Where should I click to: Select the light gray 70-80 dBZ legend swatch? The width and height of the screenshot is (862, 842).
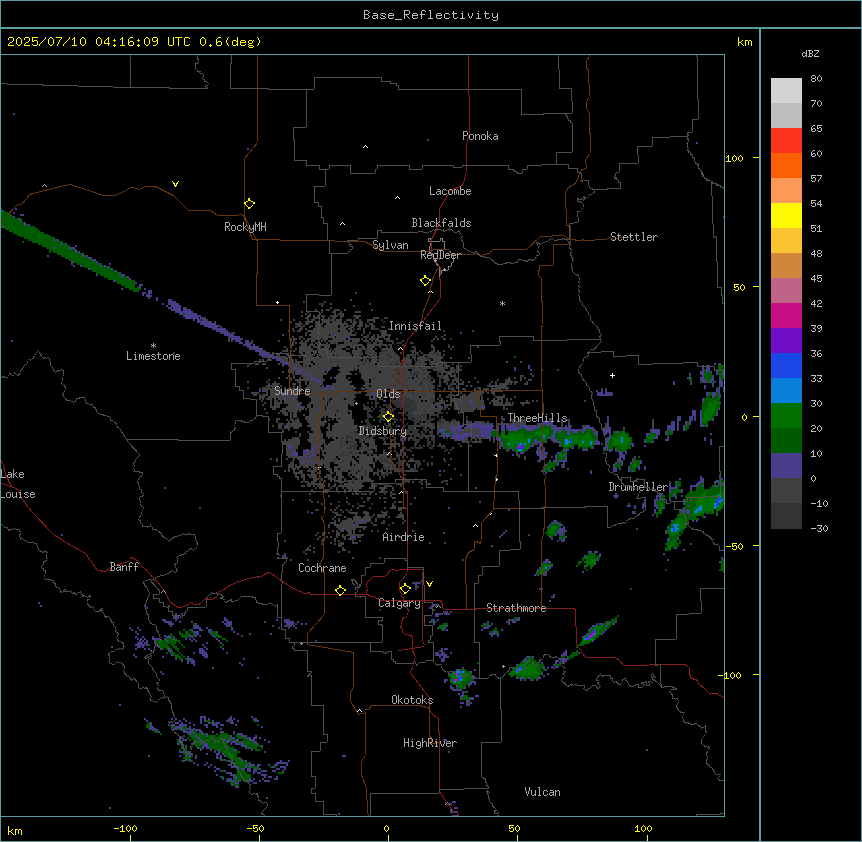pos(786,91)
